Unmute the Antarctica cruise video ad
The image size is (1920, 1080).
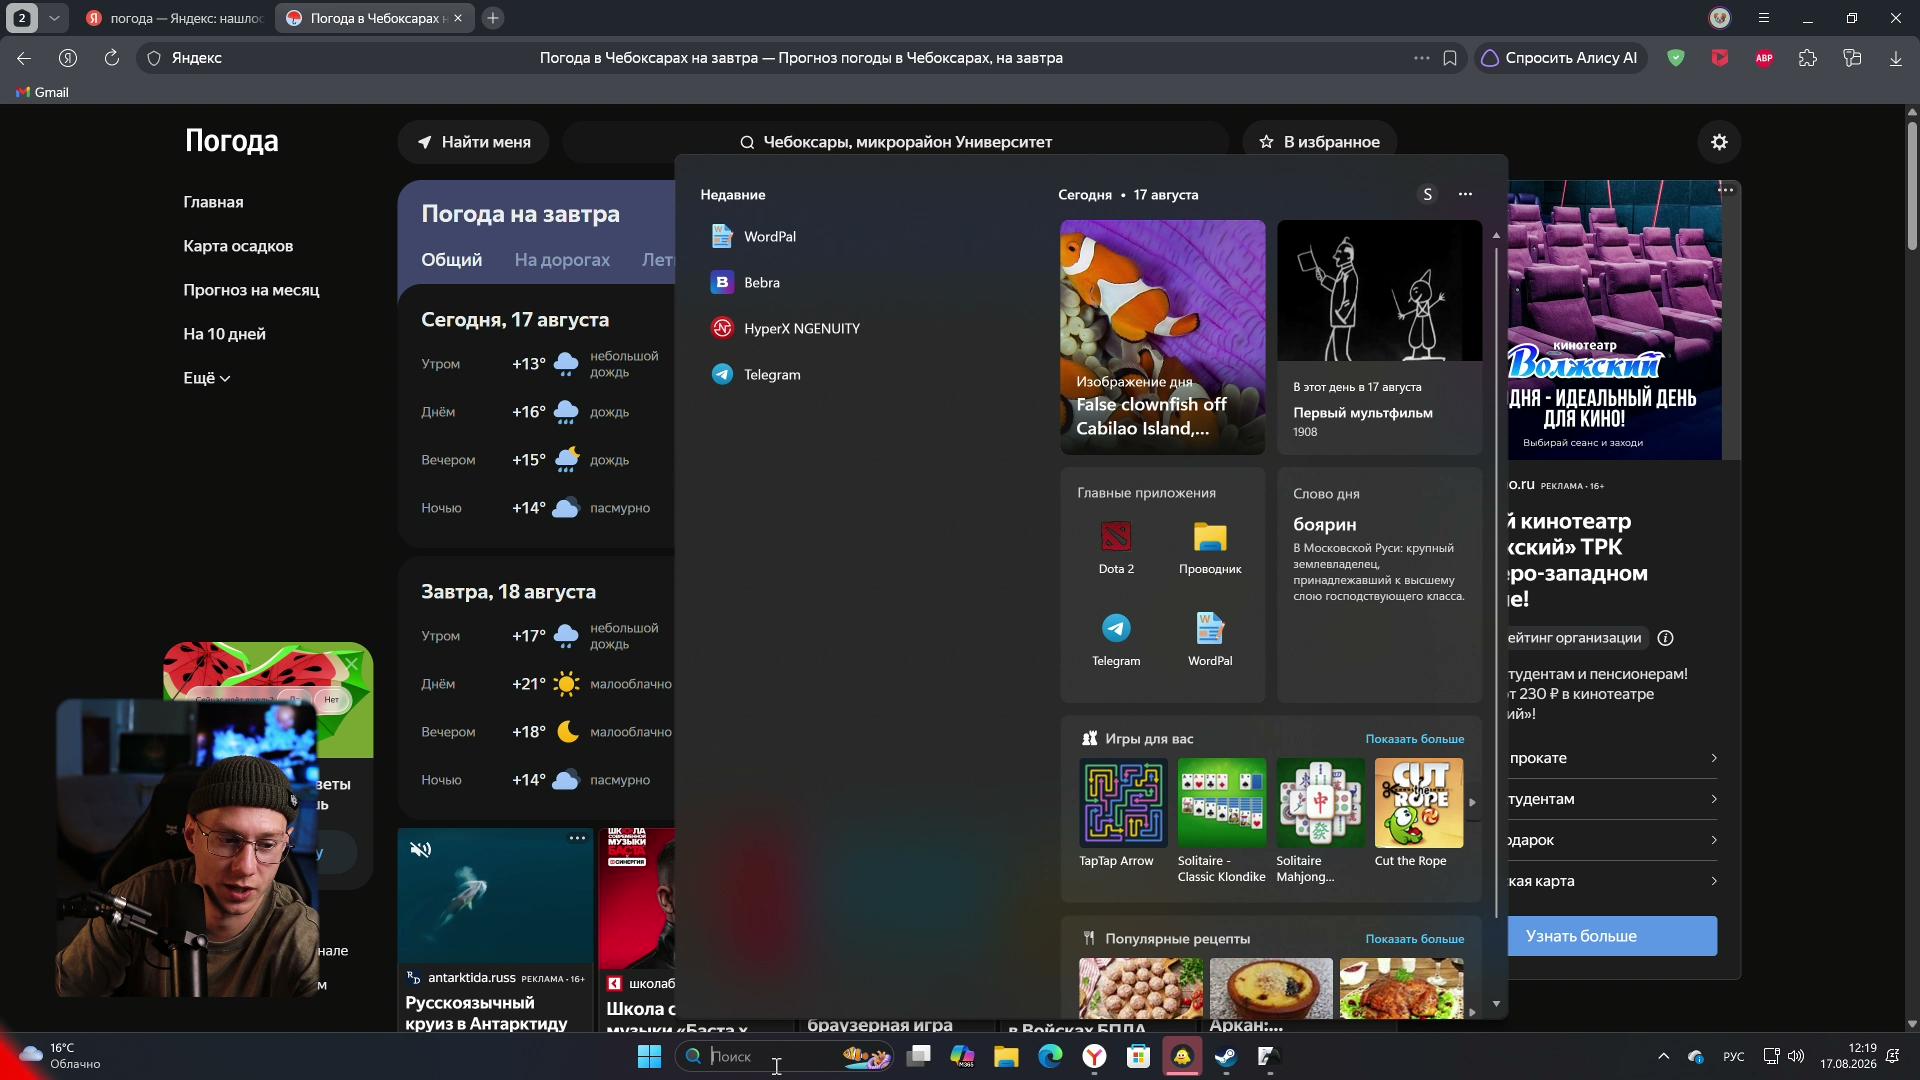421,849
